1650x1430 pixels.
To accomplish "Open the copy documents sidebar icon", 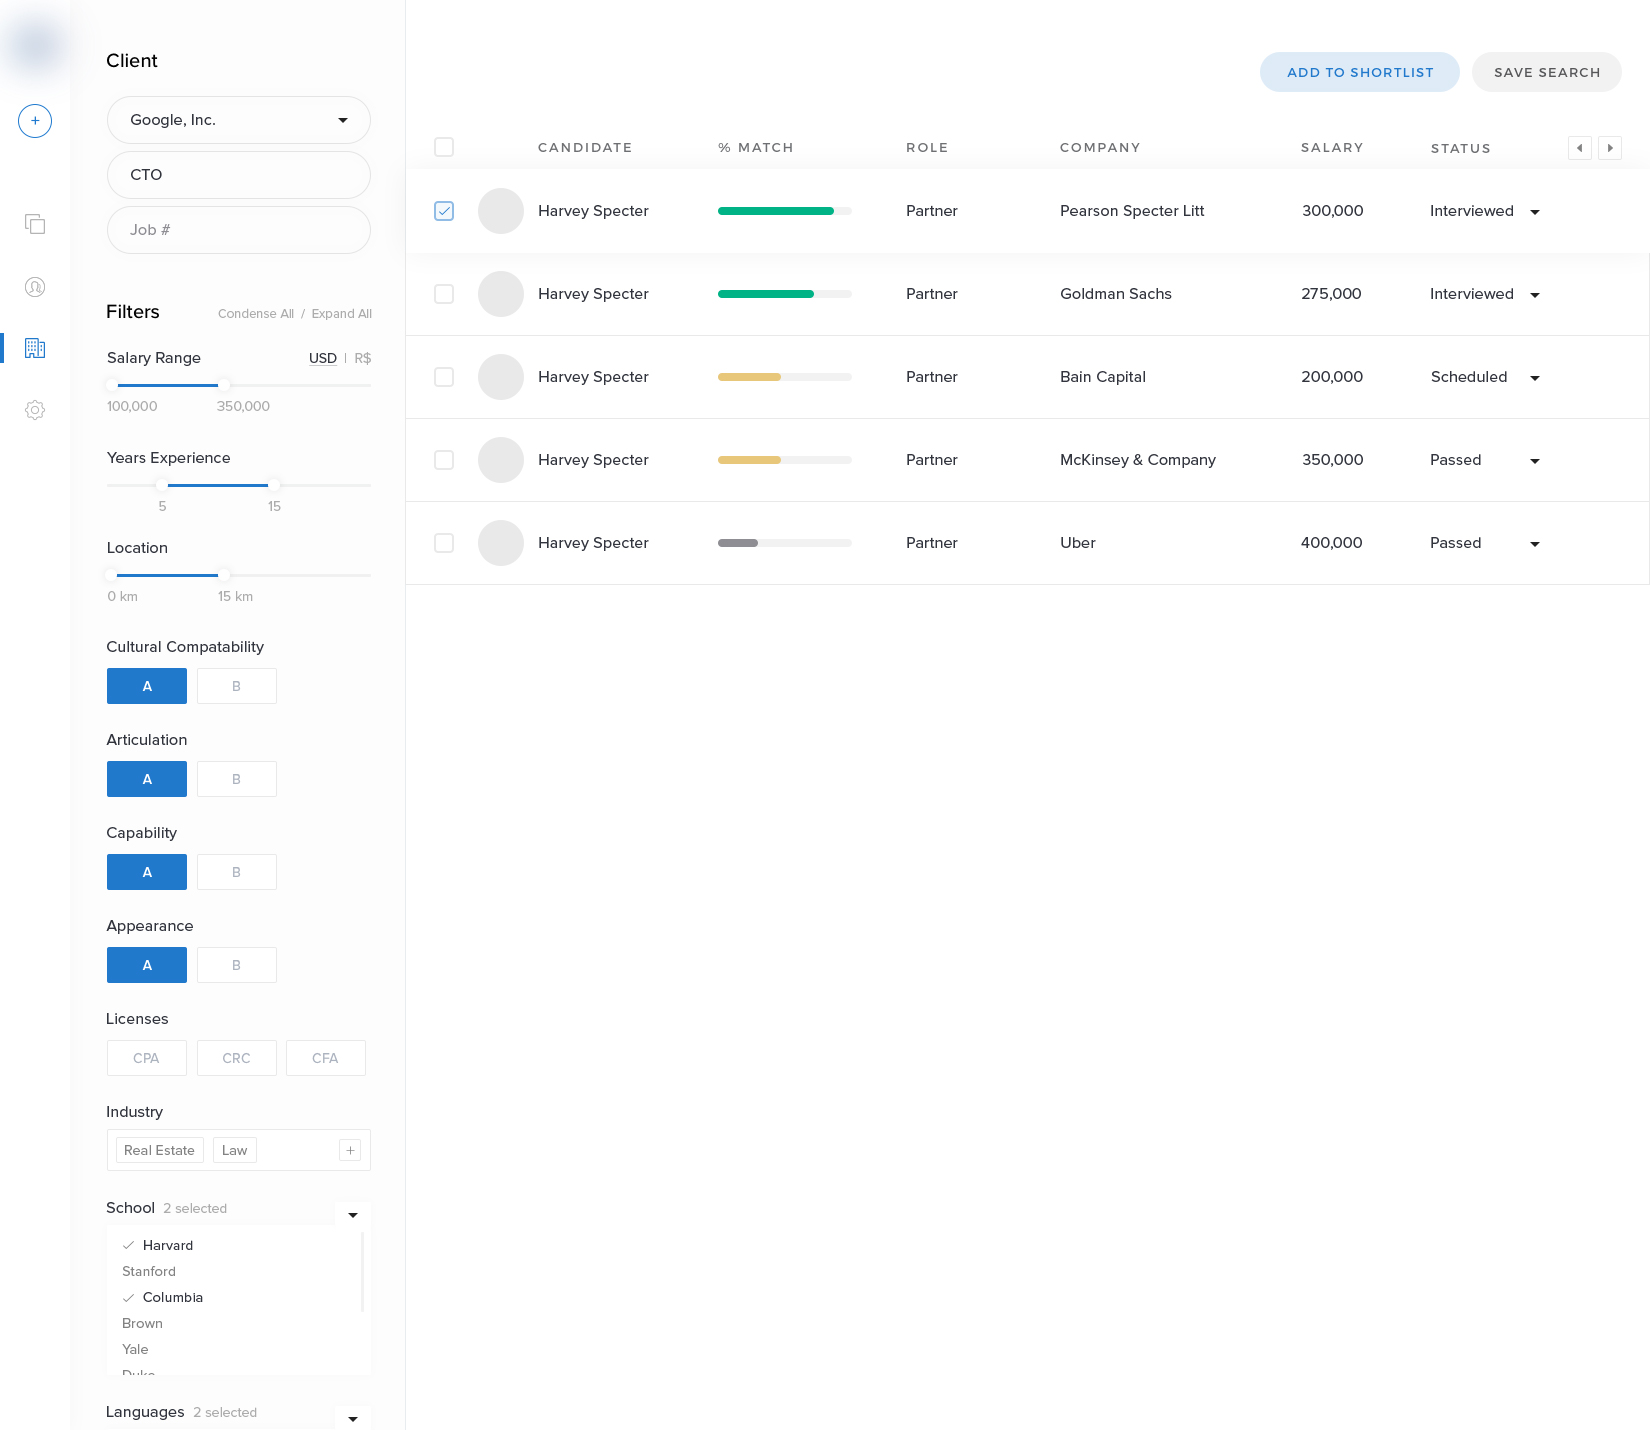I will 35,224.
